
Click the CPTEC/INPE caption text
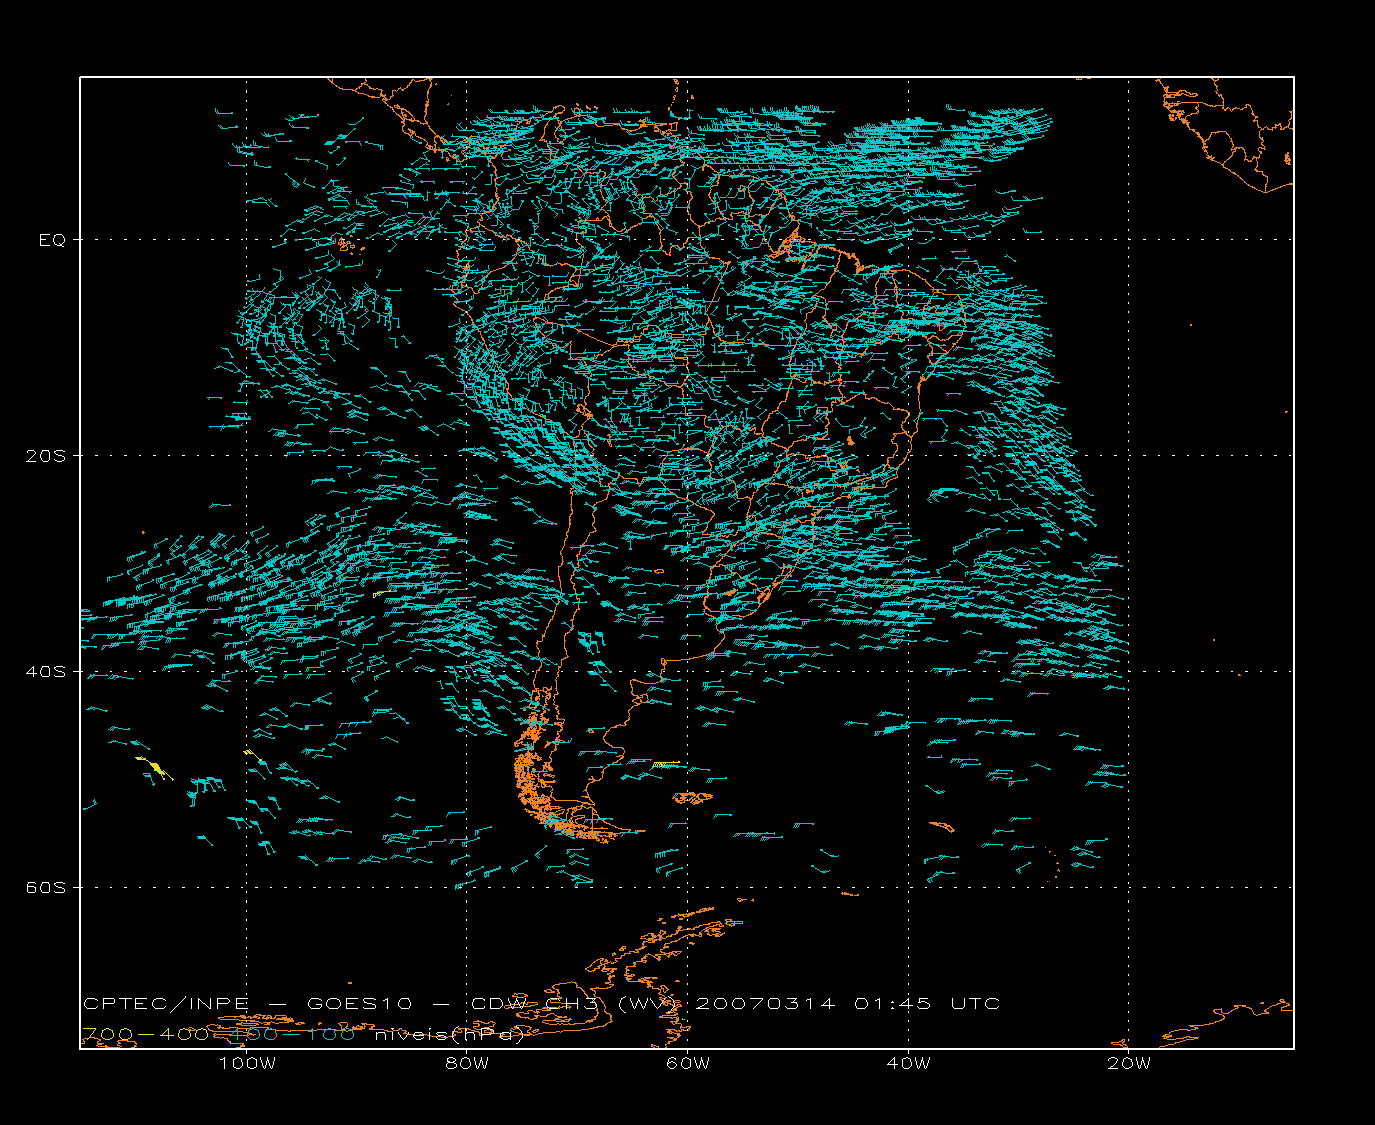point(166,1004)
